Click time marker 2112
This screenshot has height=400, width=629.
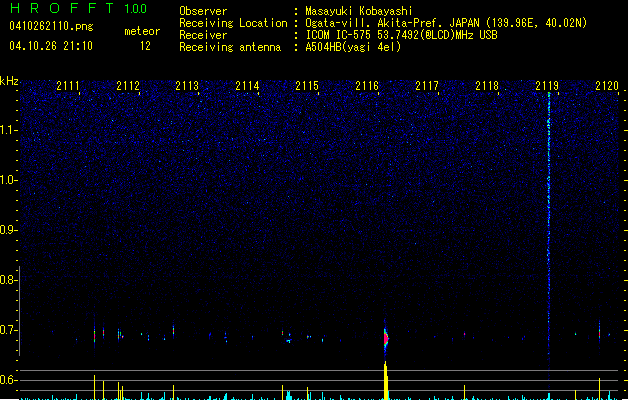[x=128, y=86]
